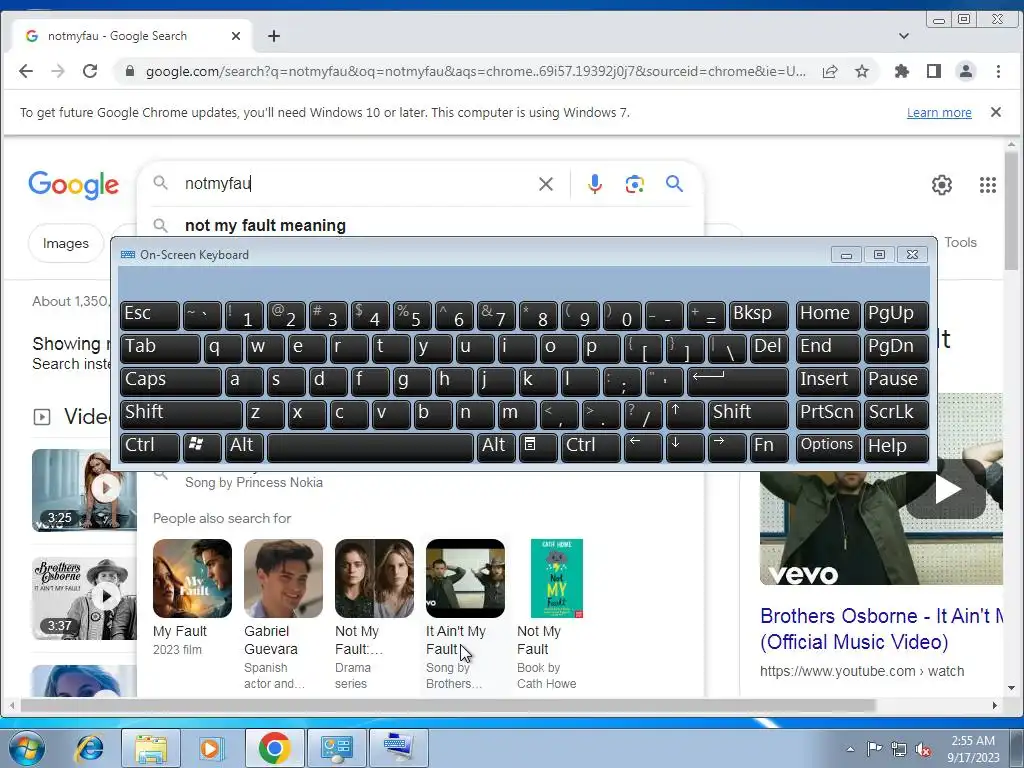Toggle the right Alt key
The height and width of the screenshot is (768, 1024).
coord(496,447)
